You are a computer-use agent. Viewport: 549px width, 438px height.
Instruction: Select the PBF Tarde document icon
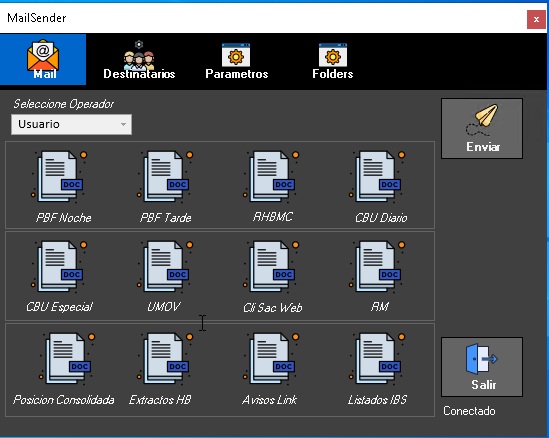(165, 176)
